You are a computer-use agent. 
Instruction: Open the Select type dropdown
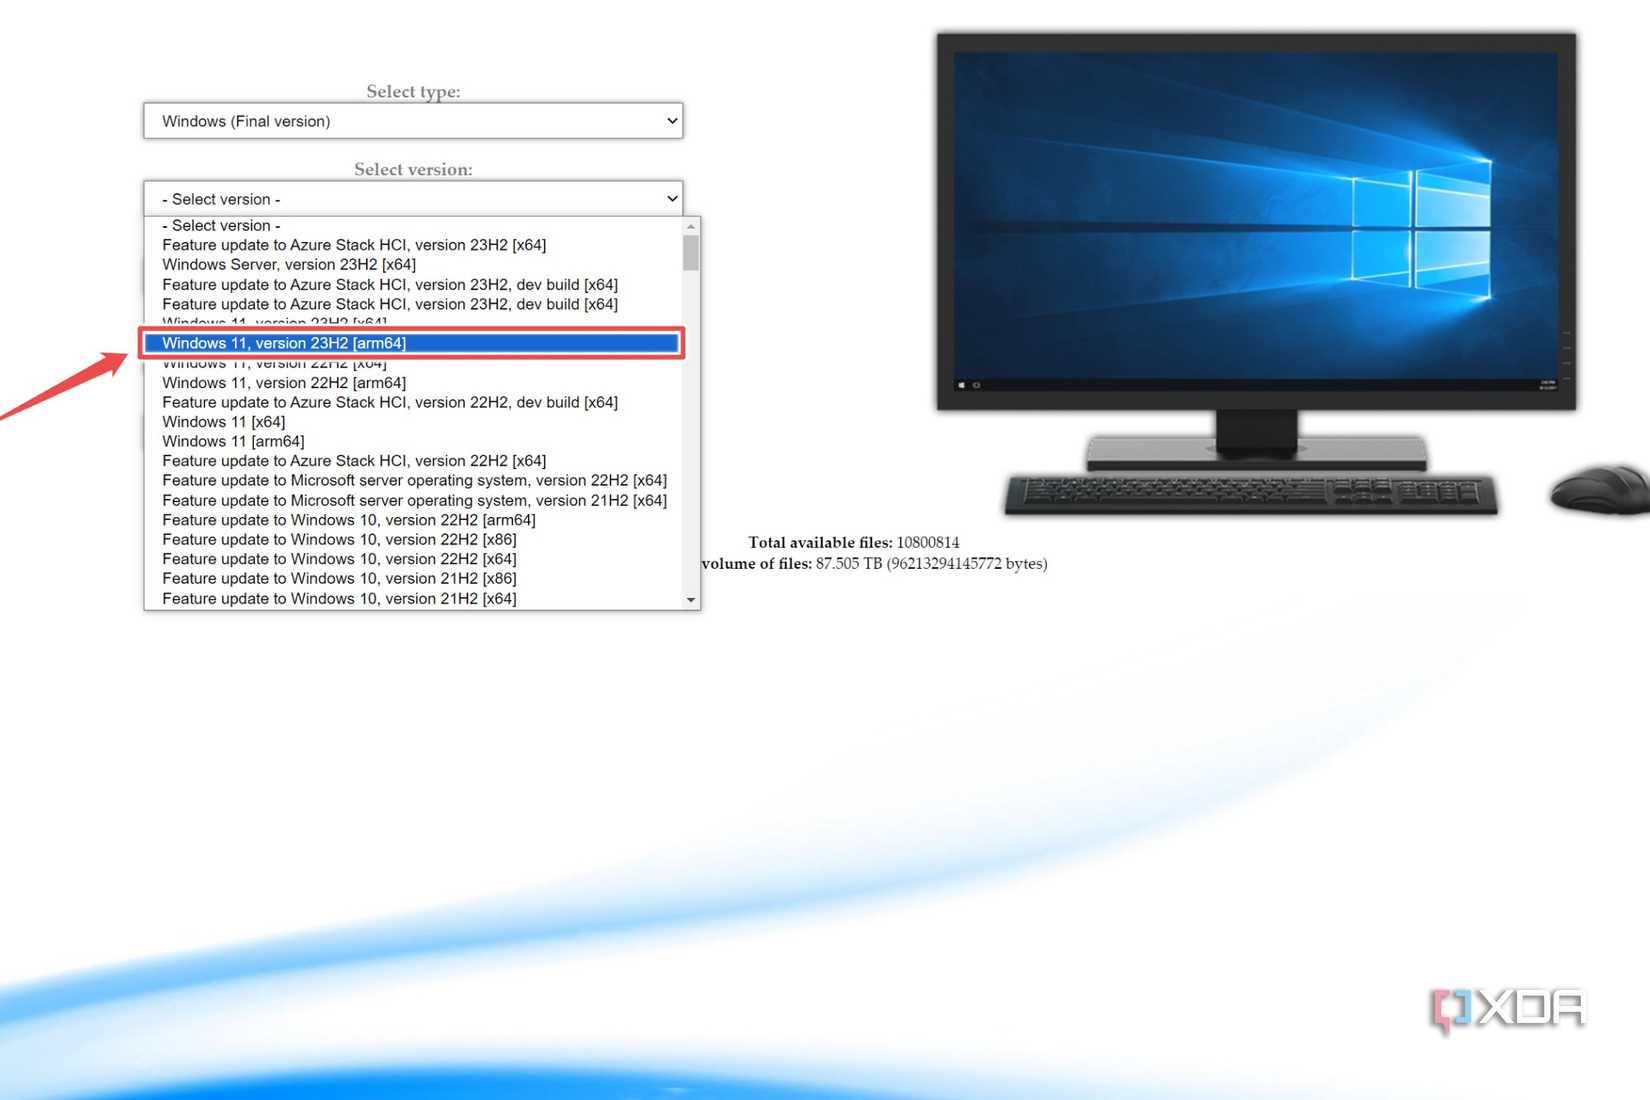point(413,121)
